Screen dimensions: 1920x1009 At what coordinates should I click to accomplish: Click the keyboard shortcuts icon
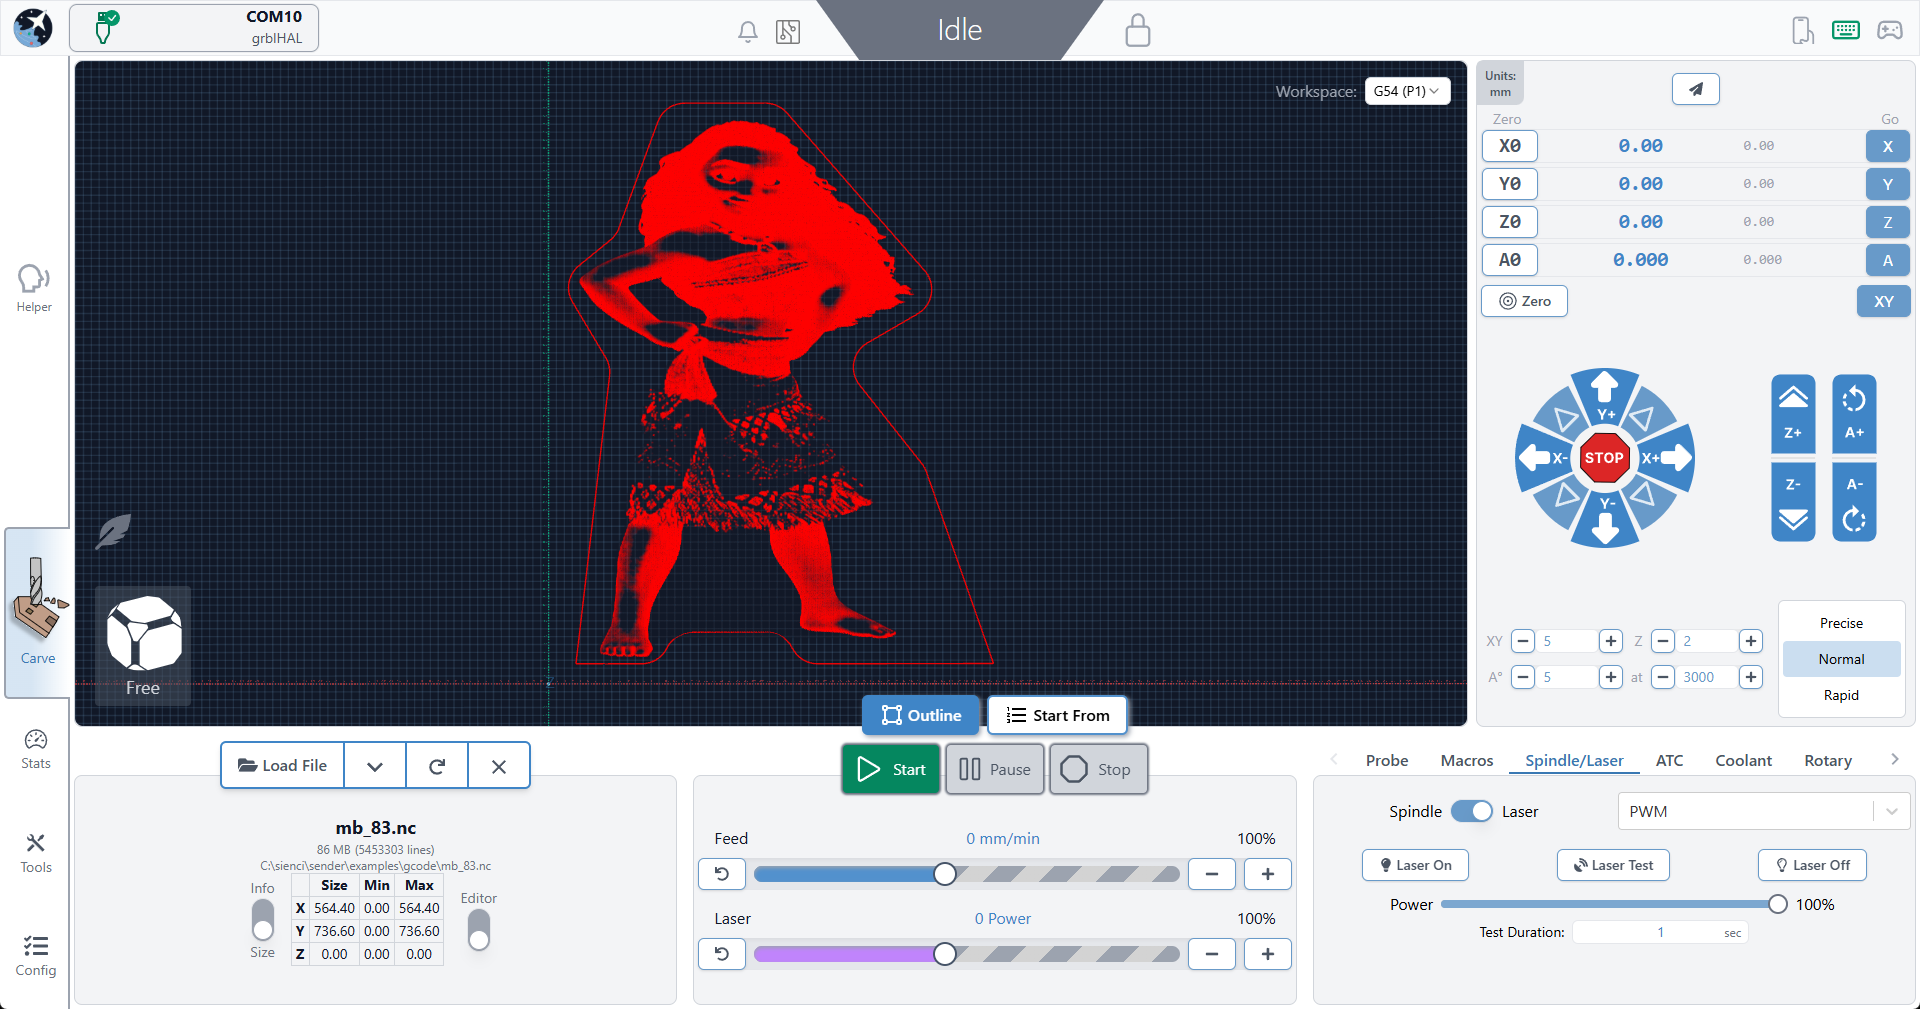tap(1845, 30)
